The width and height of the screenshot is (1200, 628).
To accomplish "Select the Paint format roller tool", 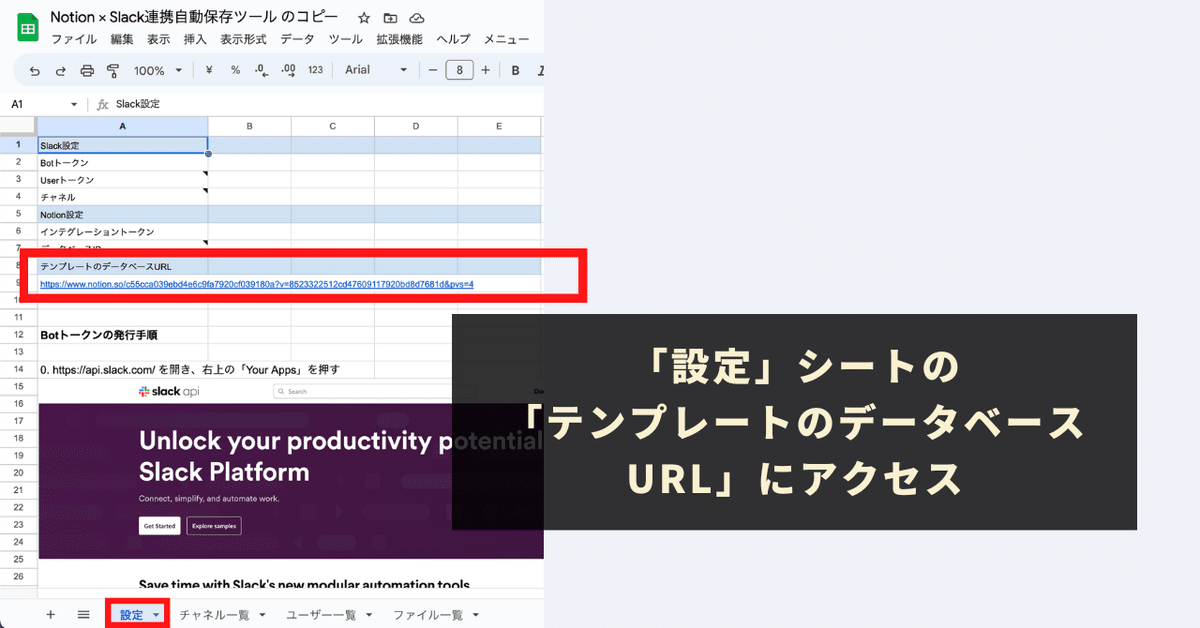I will tap(113, 71).
